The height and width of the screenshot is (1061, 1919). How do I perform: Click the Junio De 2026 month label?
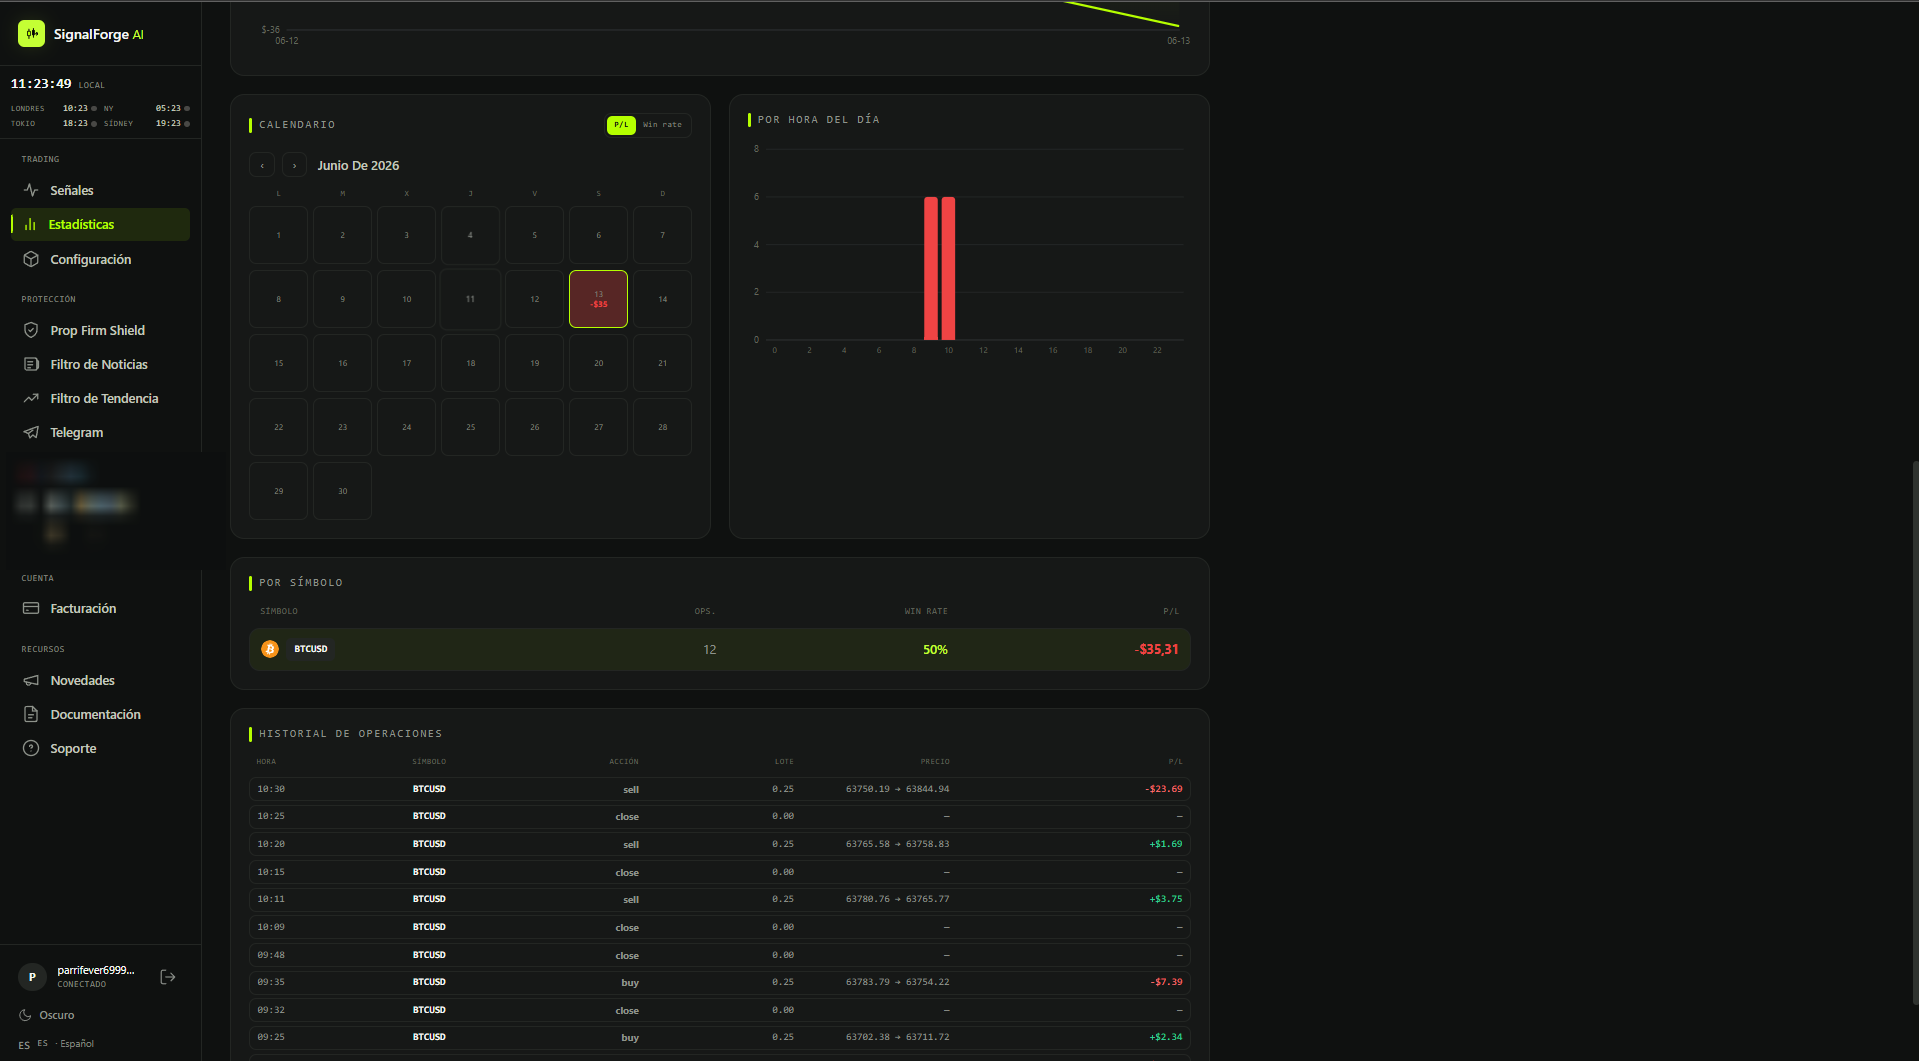358,166
